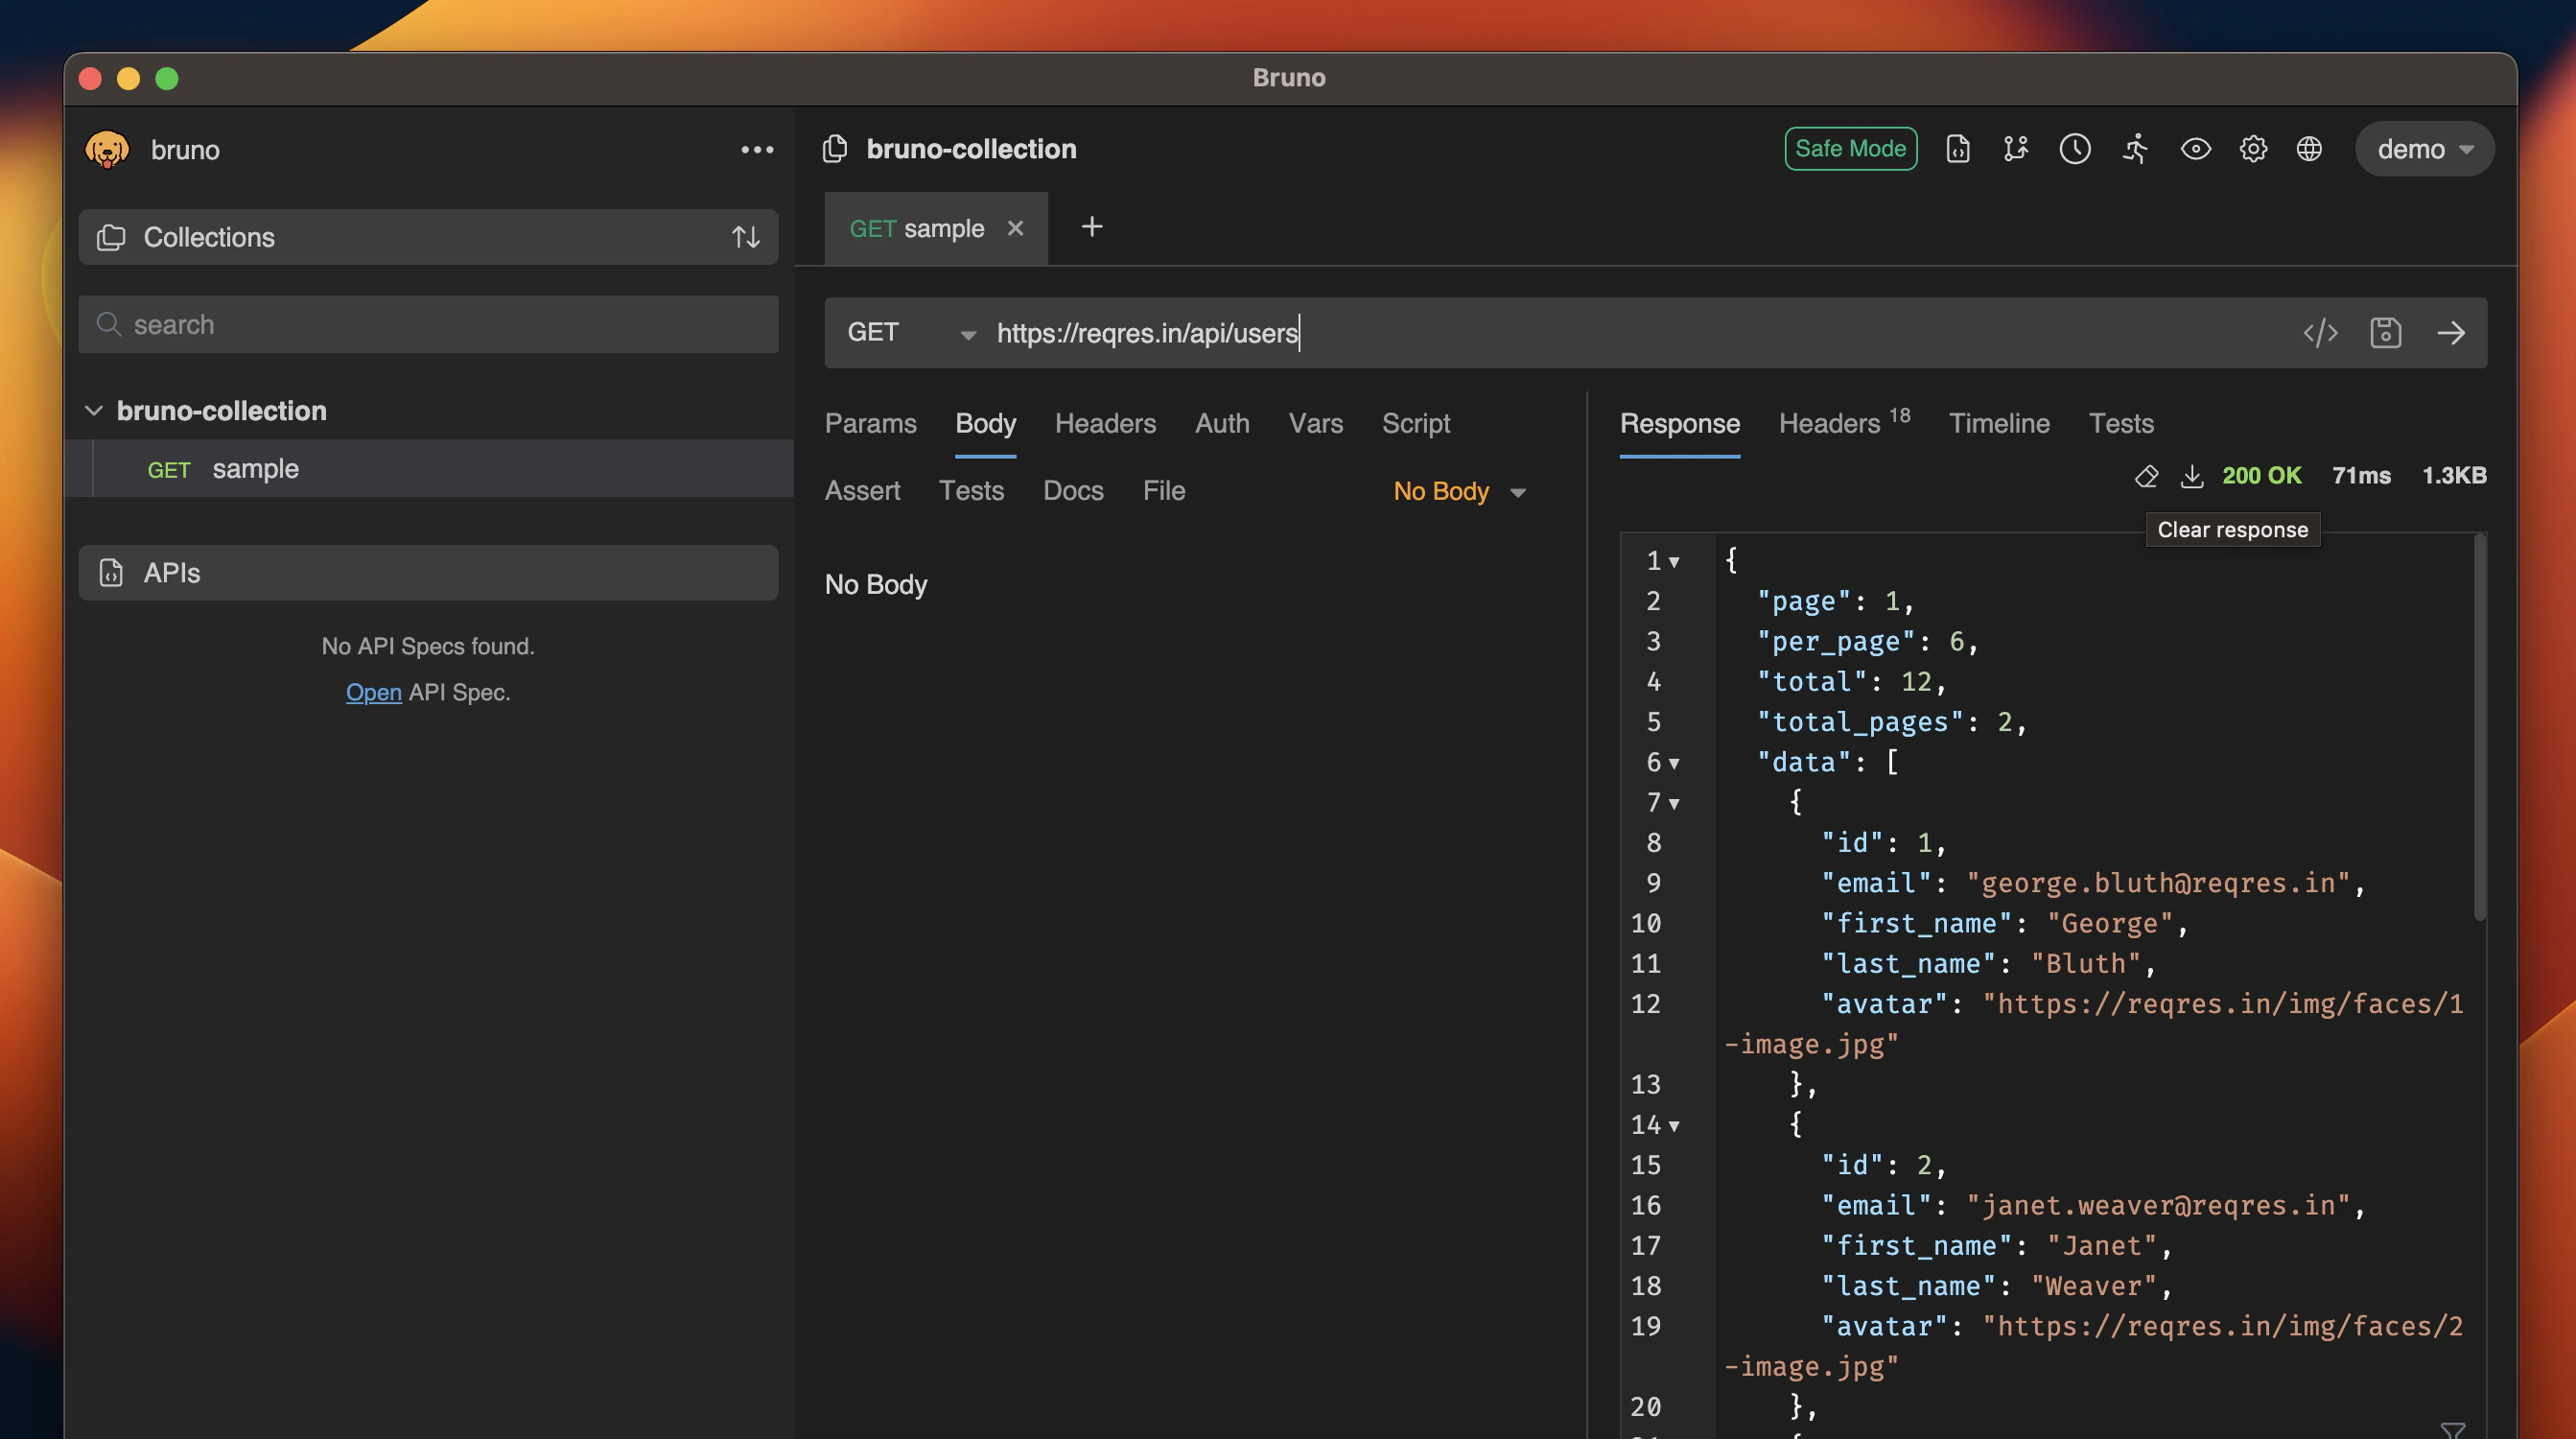Click the Generate Code icon in URL bar
The width and height of the screenshot is (2576, 1439).
(x=2320, y=332)
